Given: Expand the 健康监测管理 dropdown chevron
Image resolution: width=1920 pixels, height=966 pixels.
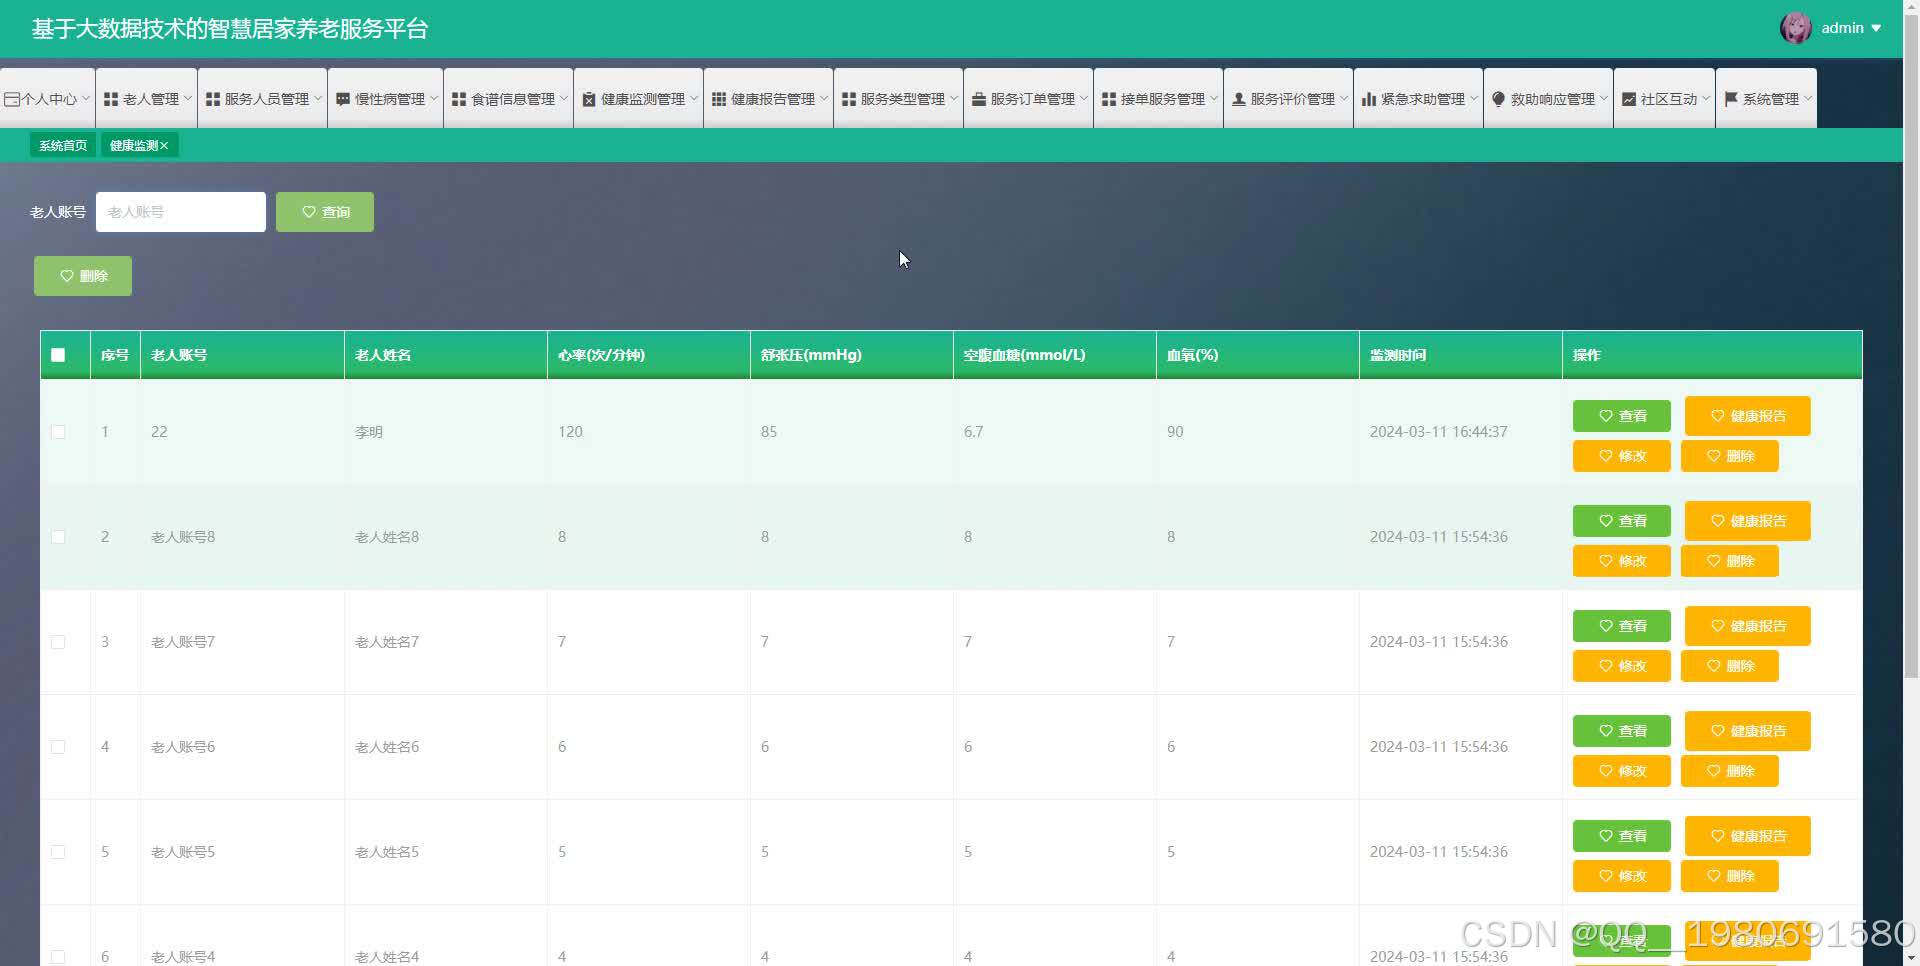Looking at the screenshot, I should [x=694, y=98].
